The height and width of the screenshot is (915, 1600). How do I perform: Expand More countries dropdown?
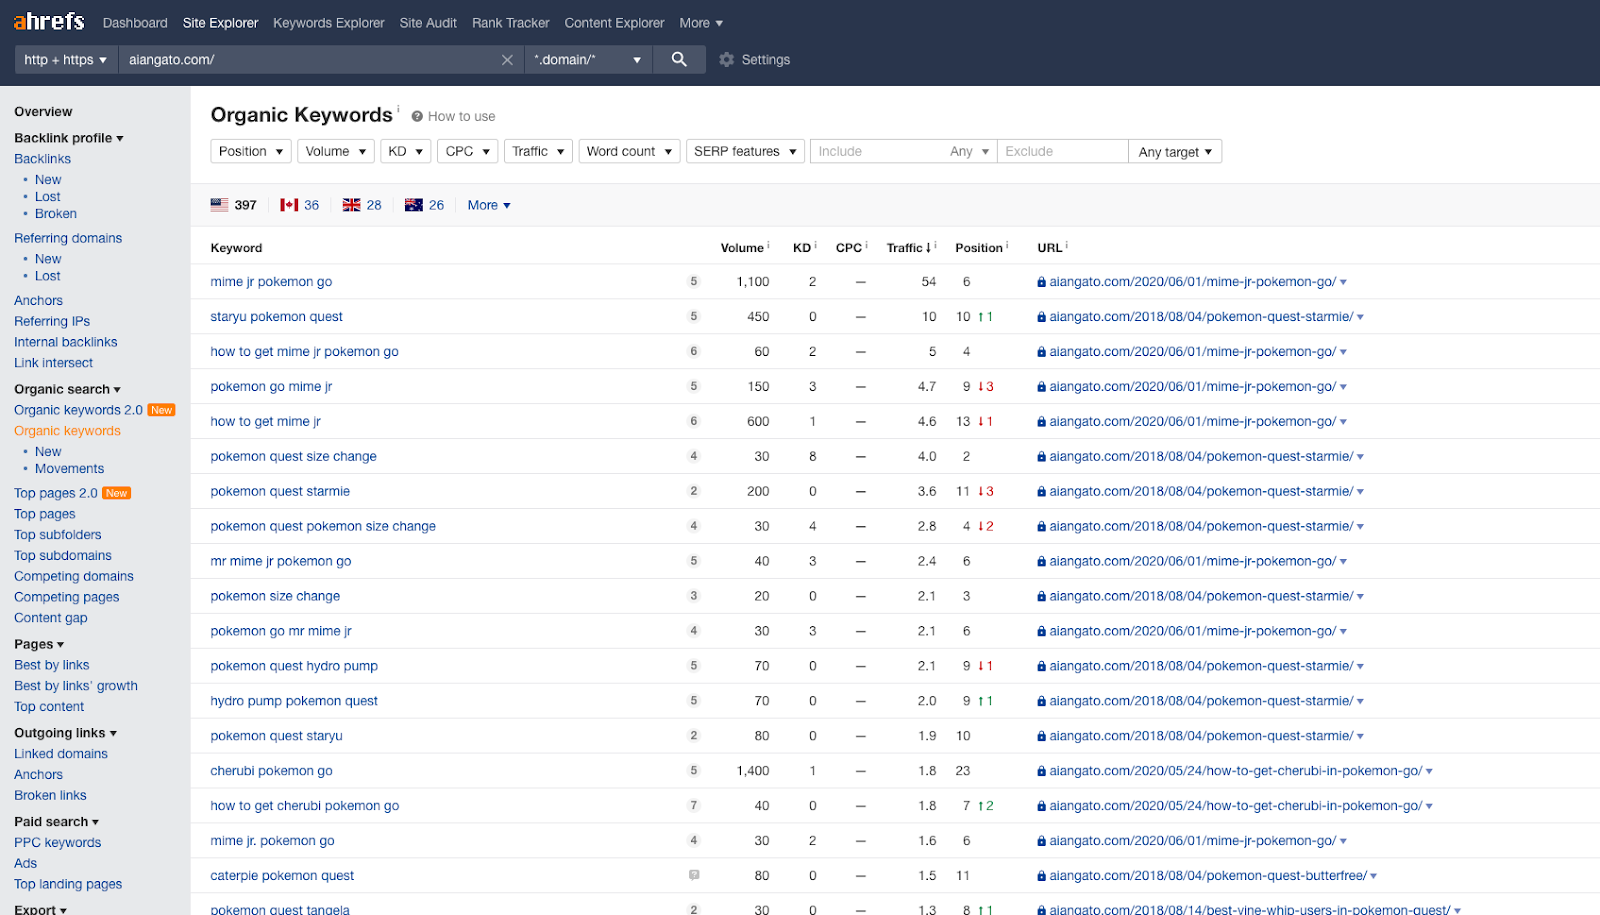(x=489, y=205)
